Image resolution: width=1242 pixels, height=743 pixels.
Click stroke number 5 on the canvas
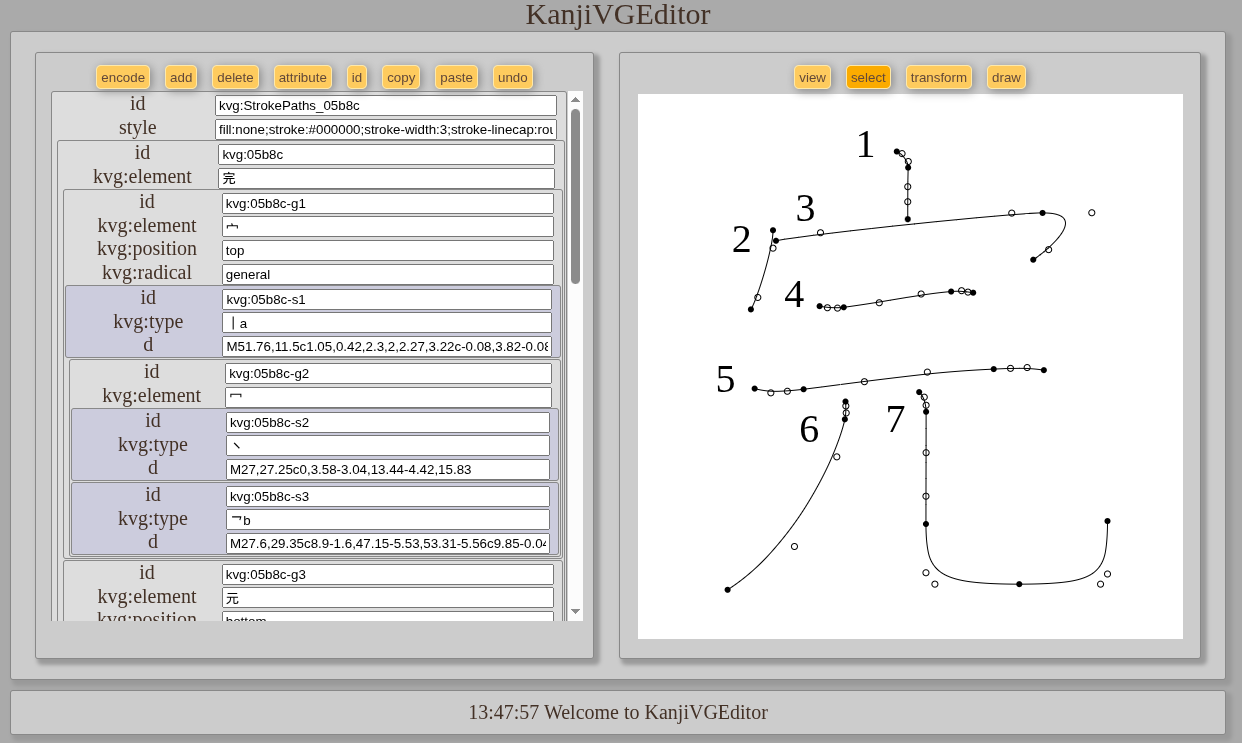coord(725,379)
